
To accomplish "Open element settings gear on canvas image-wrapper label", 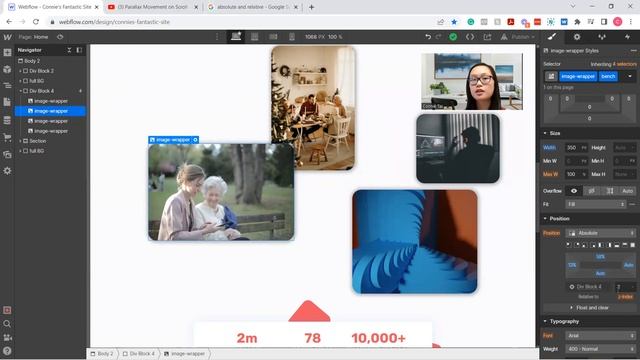I will coord(196,140).
